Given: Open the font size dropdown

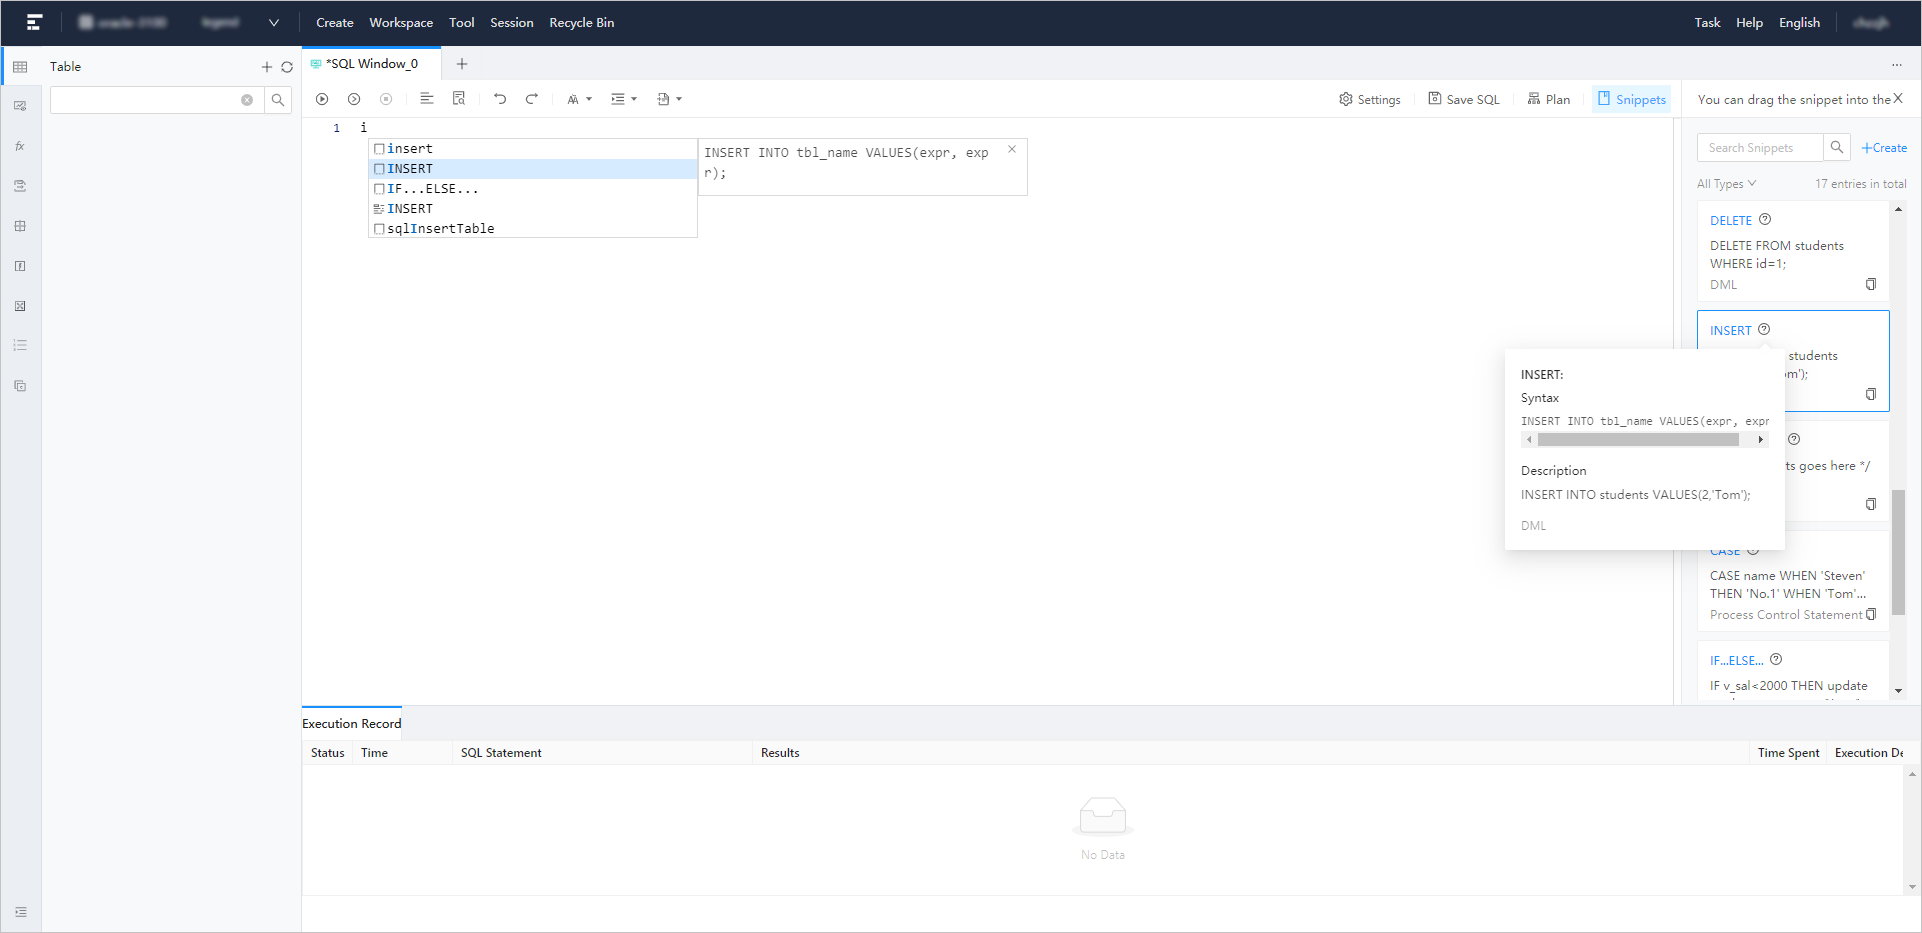Looking at the screenshot, I should pyautogui.click(x=578, y=98).
